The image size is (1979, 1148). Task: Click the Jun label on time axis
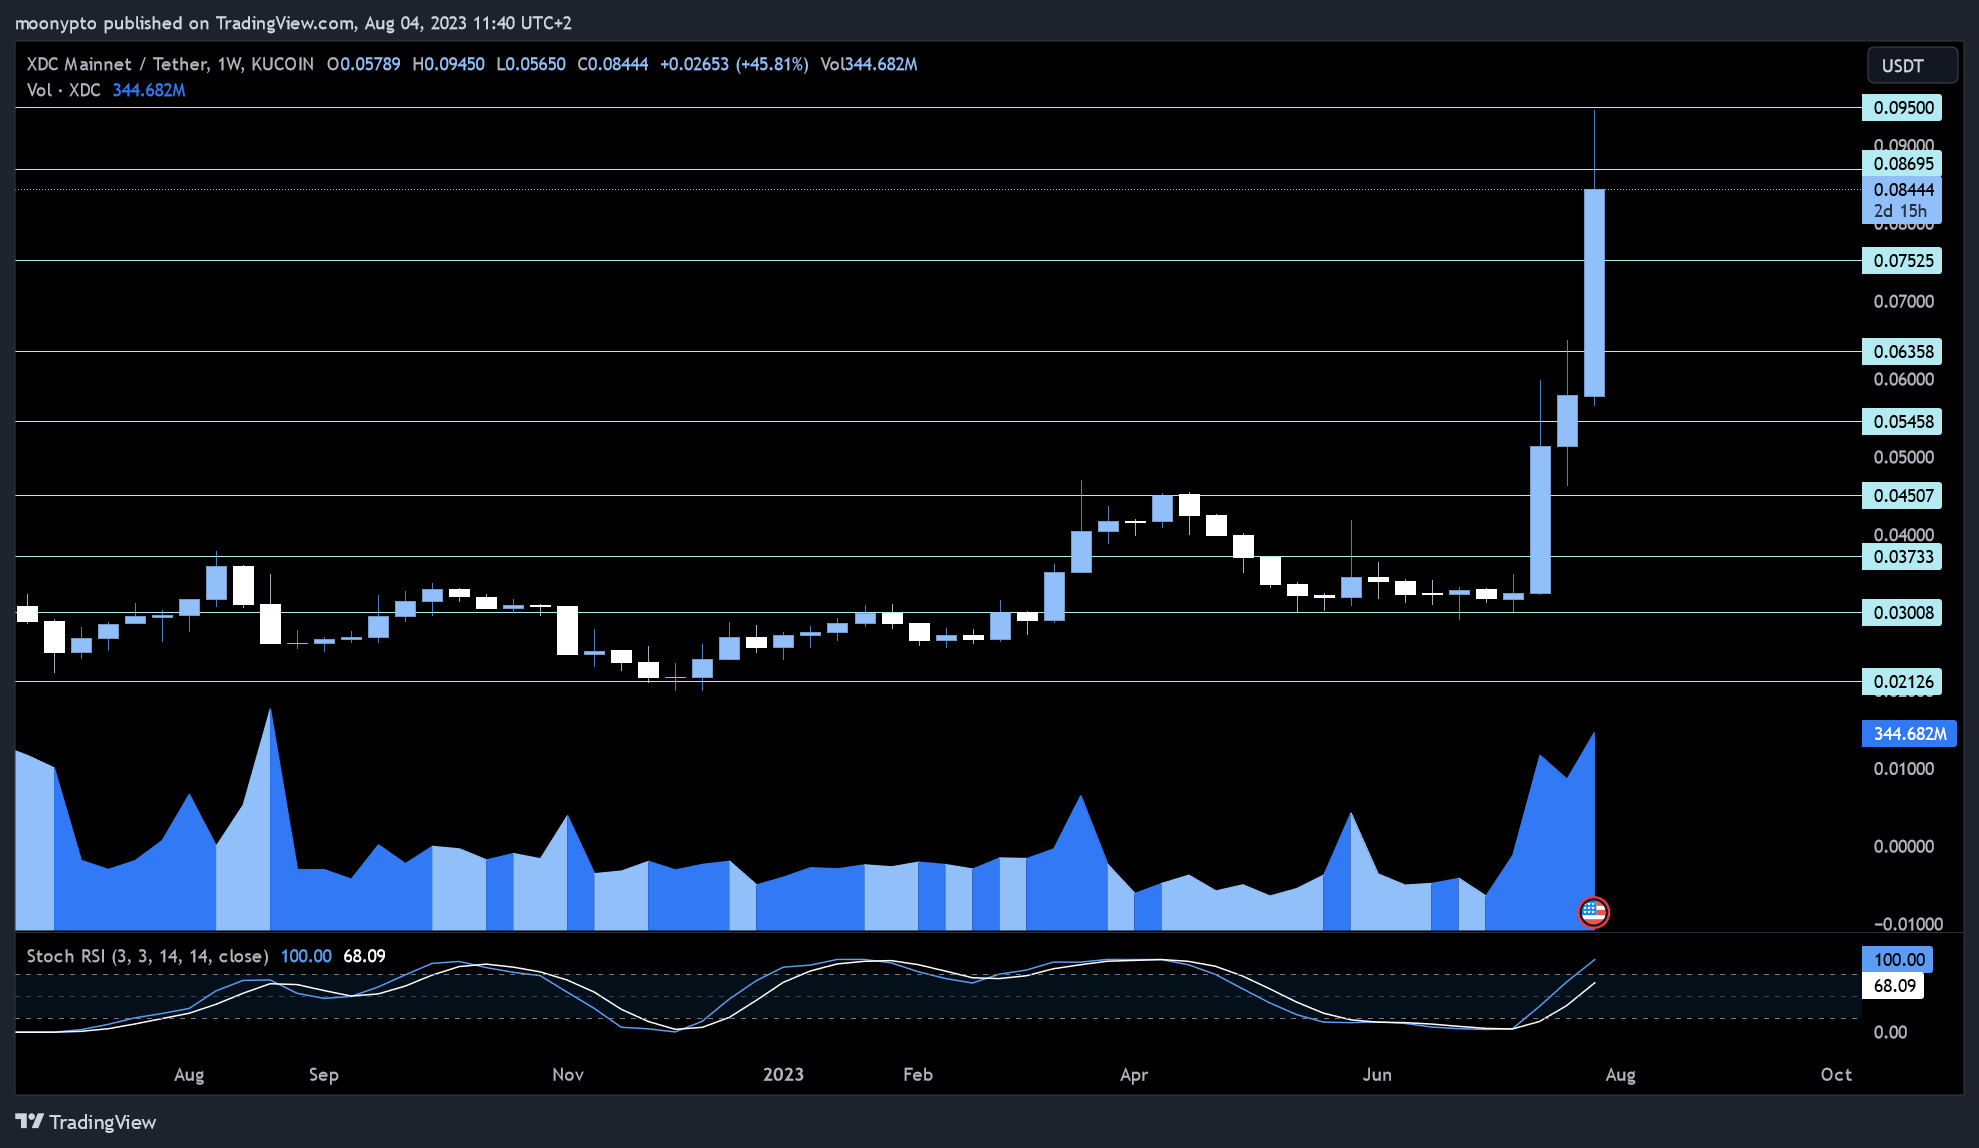(1377, 1075)
